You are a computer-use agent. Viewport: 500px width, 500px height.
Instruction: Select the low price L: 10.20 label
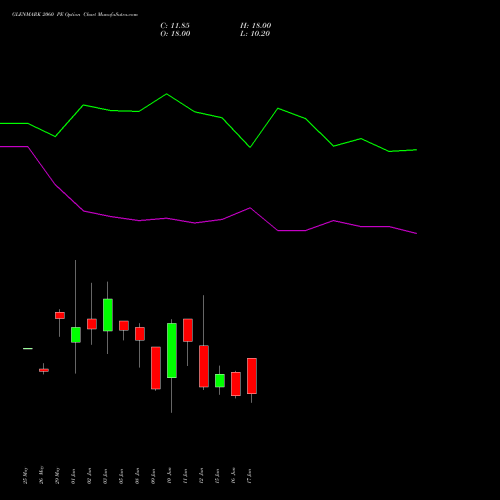coord(255,34)
